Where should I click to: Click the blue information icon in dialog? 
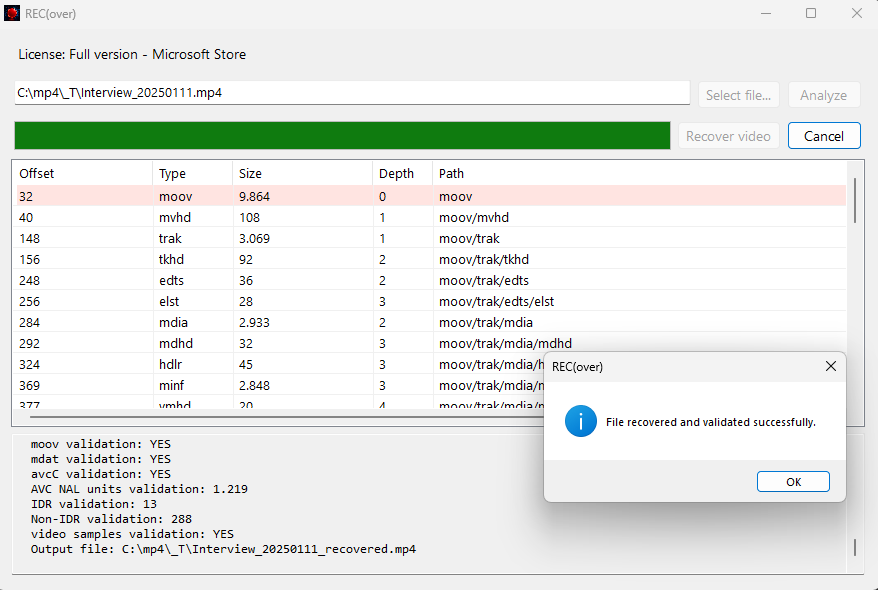581,421
